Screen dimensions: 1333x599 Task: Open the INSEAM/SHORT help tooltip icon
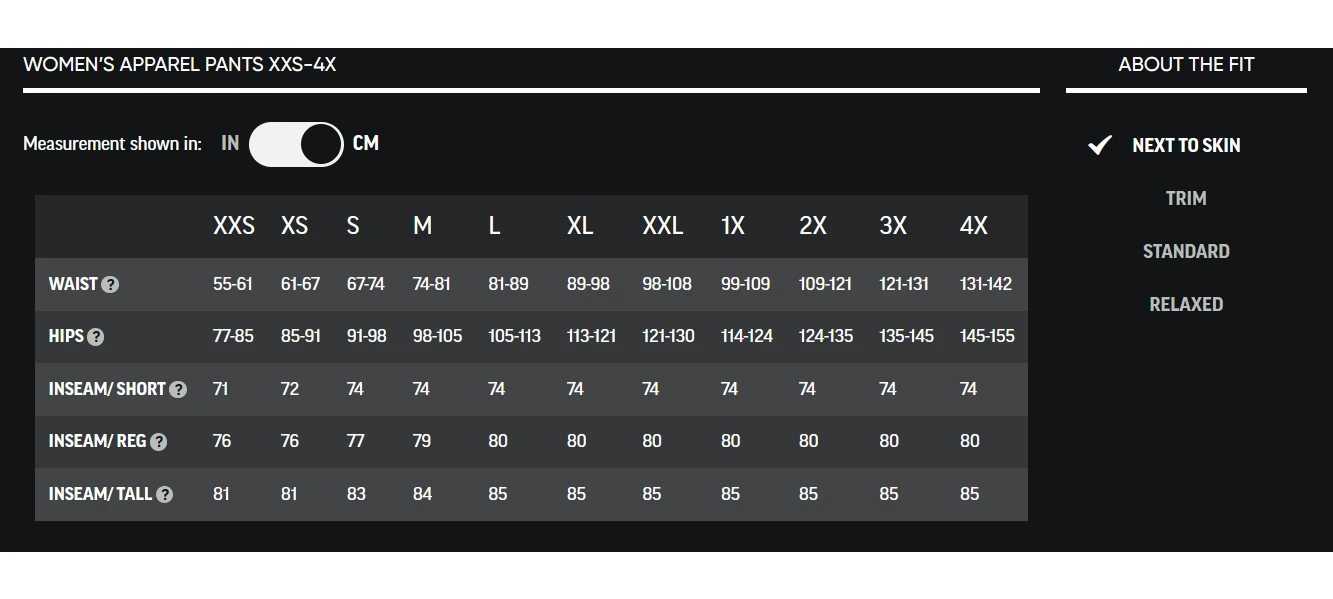click(x=178, y=390)
